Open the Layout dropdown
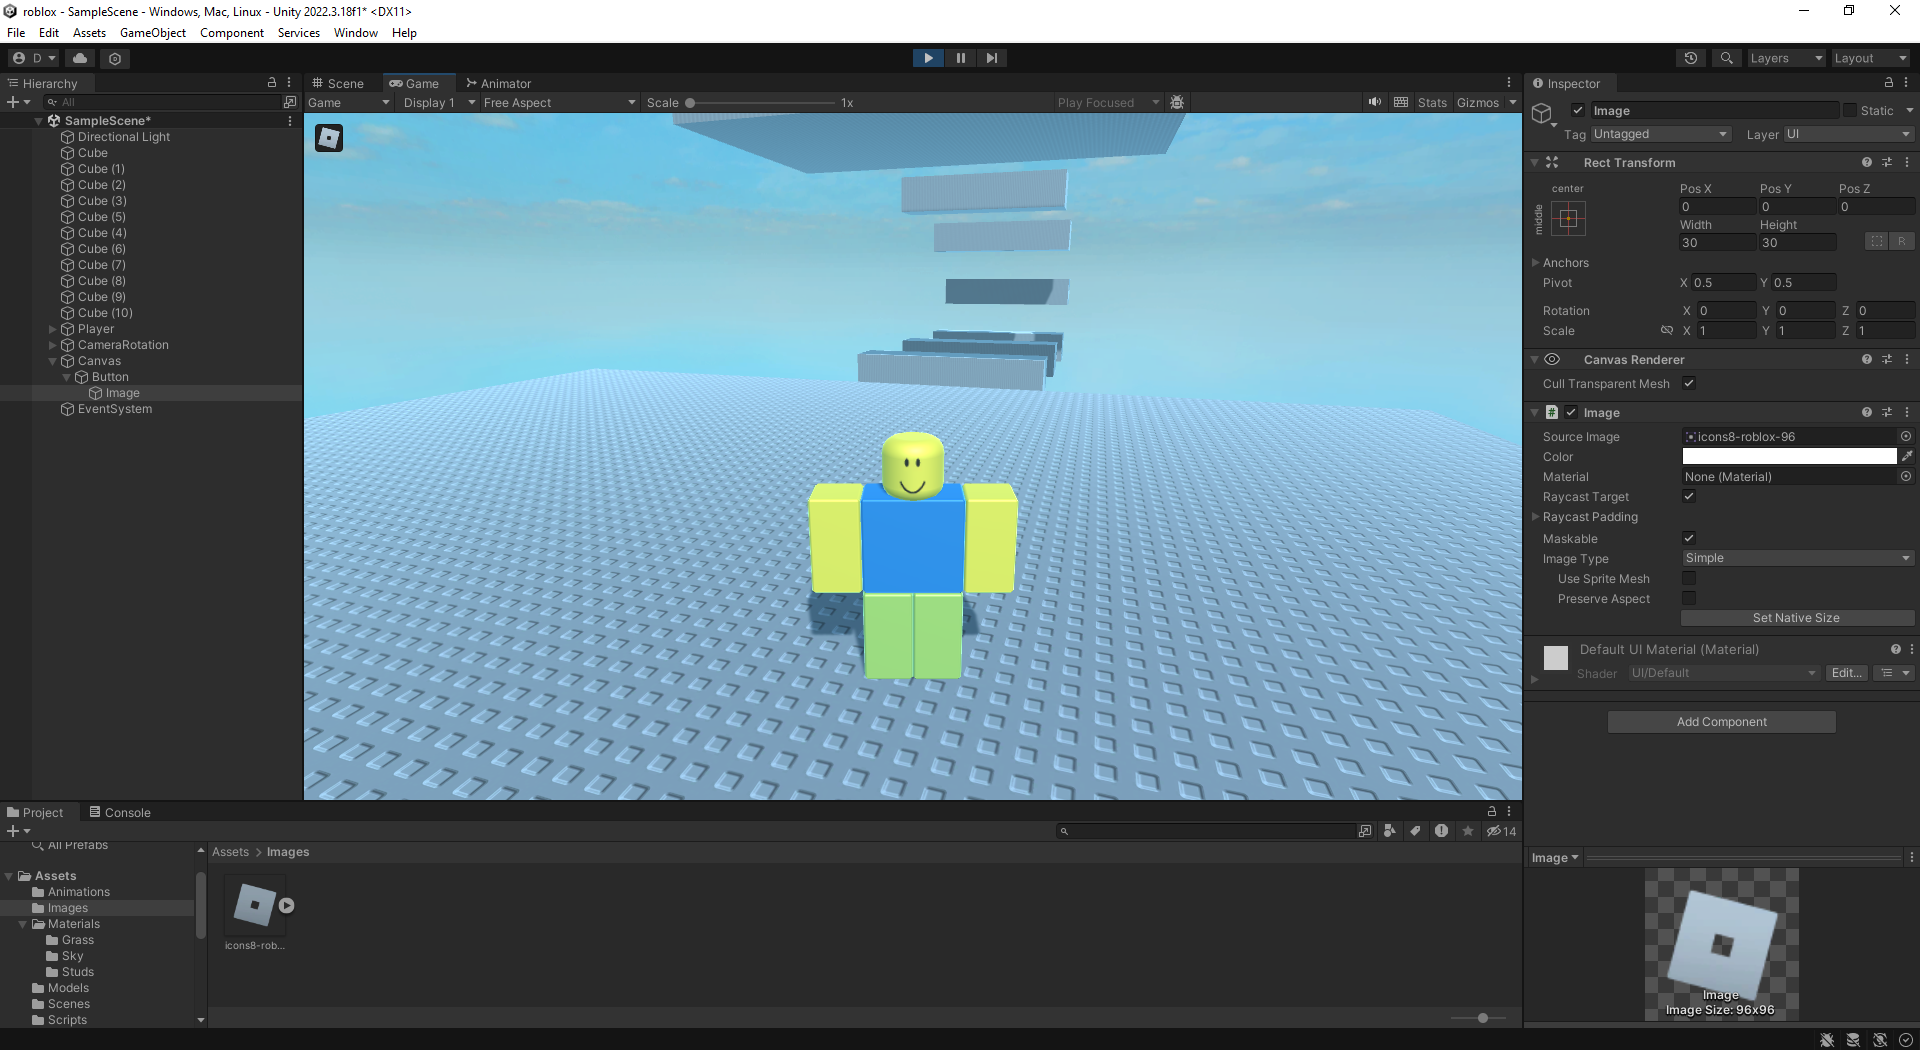This screenshot has width=1920, height=1050. pos(1870,58)
